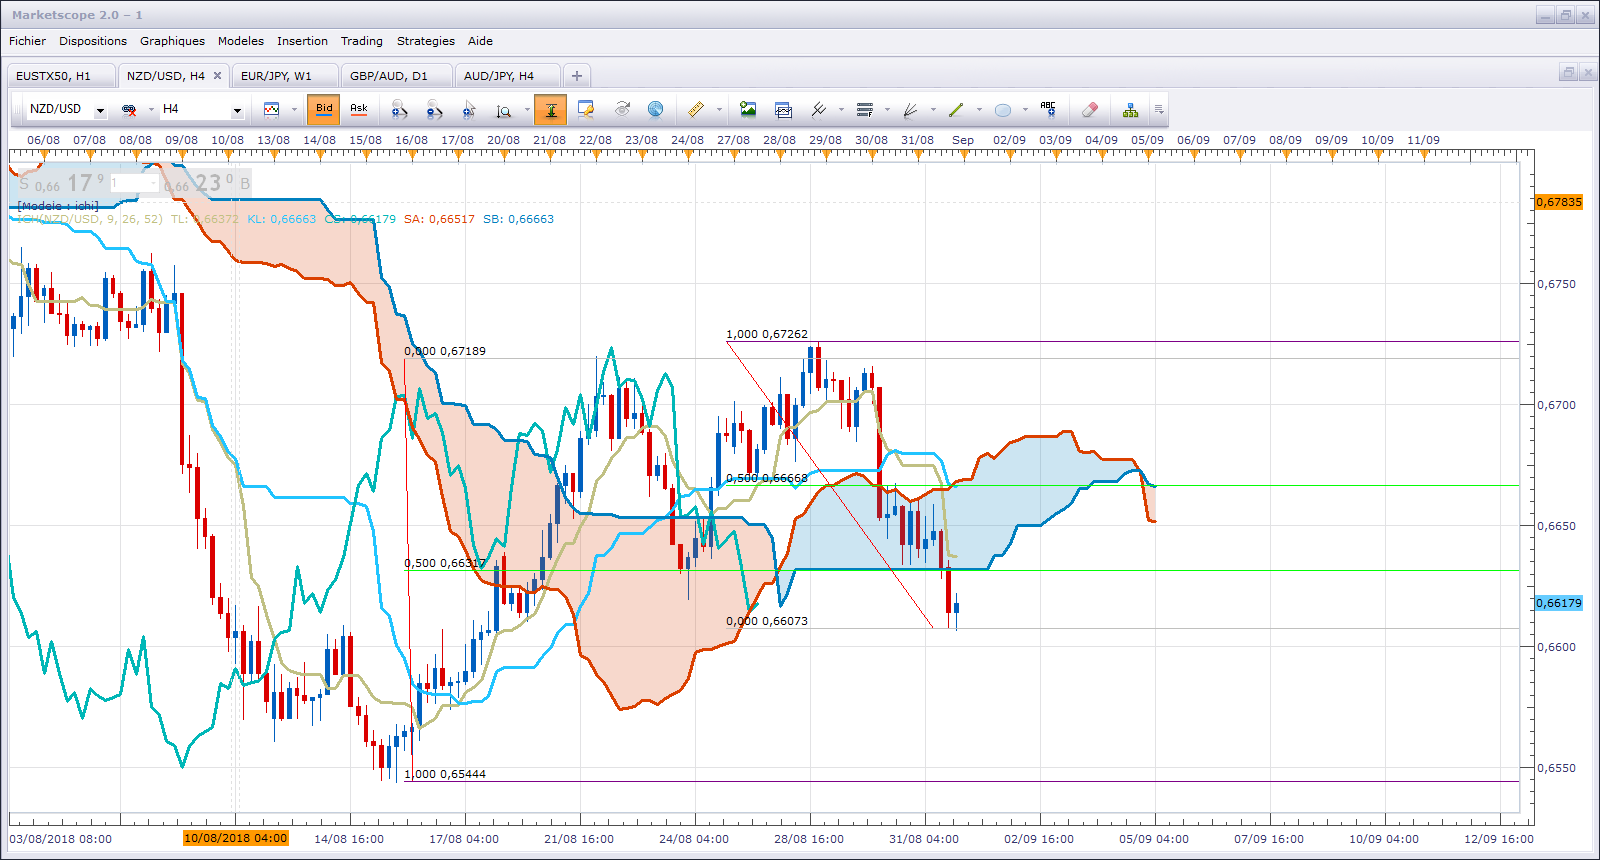The width and height of the screenshot is (1600, 860).
Task: Open the NZD/USD instrument dropdown
Action: (x=100, y=111)
